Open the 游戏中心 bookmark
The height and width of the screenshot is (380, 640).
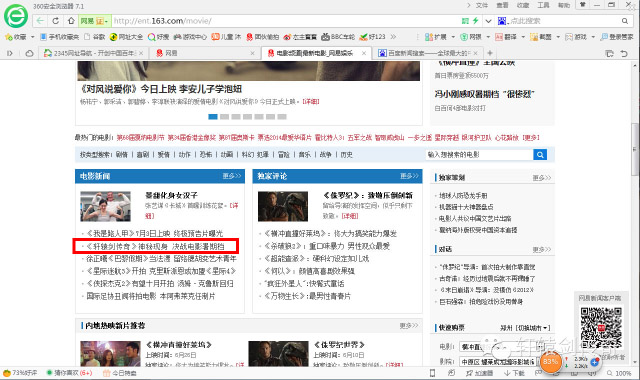(x=190, y=37)
